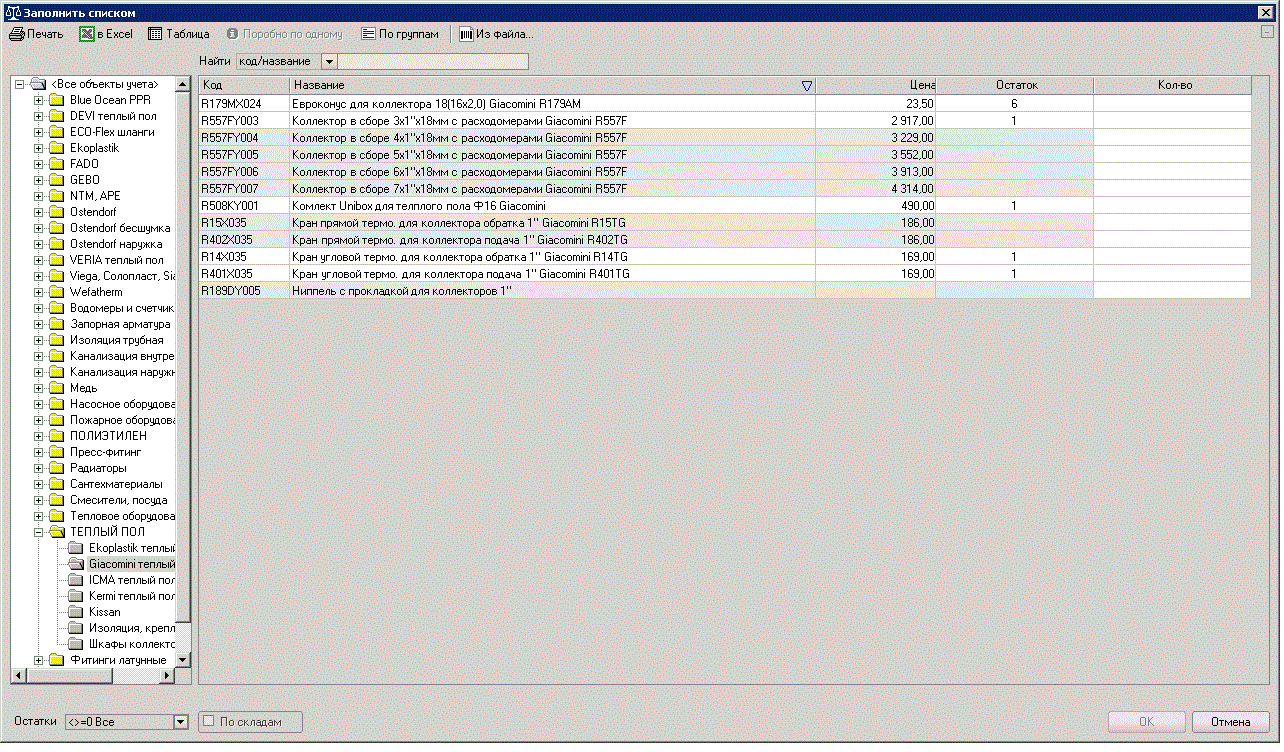Toggle the По складам checkbox
Image resolution: width=1284 pixels, height=752 pixels.
coord(210,721)
